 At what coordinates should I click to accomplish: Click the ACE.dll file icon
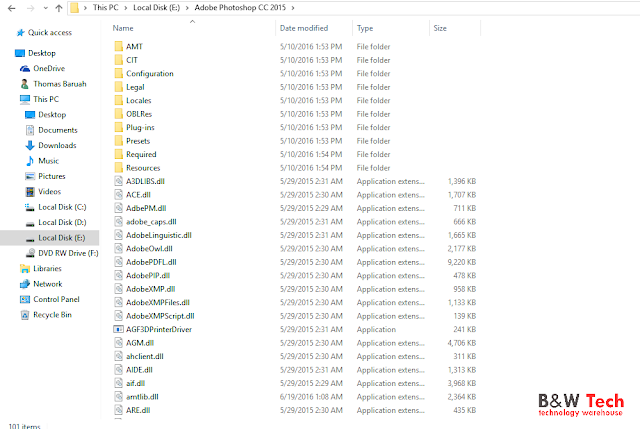(x=118, y=194)
